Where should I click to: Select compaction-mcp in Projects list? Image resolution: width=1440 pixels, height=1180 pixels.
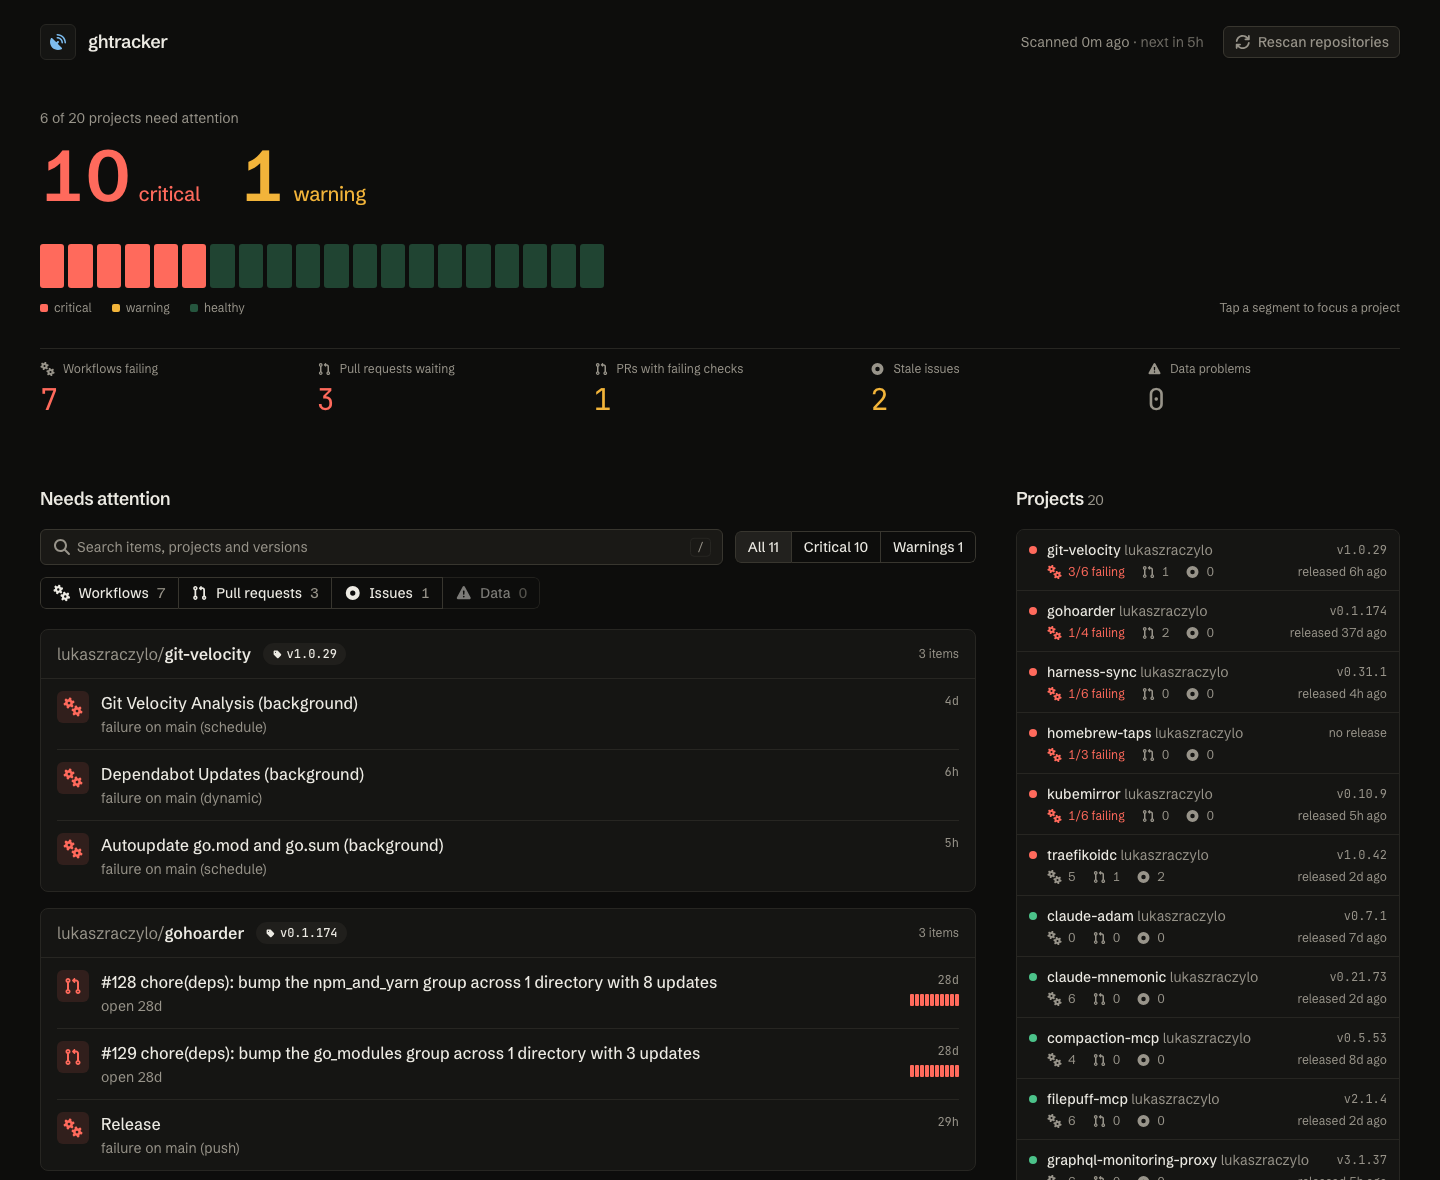[x=1208, y=1048]
